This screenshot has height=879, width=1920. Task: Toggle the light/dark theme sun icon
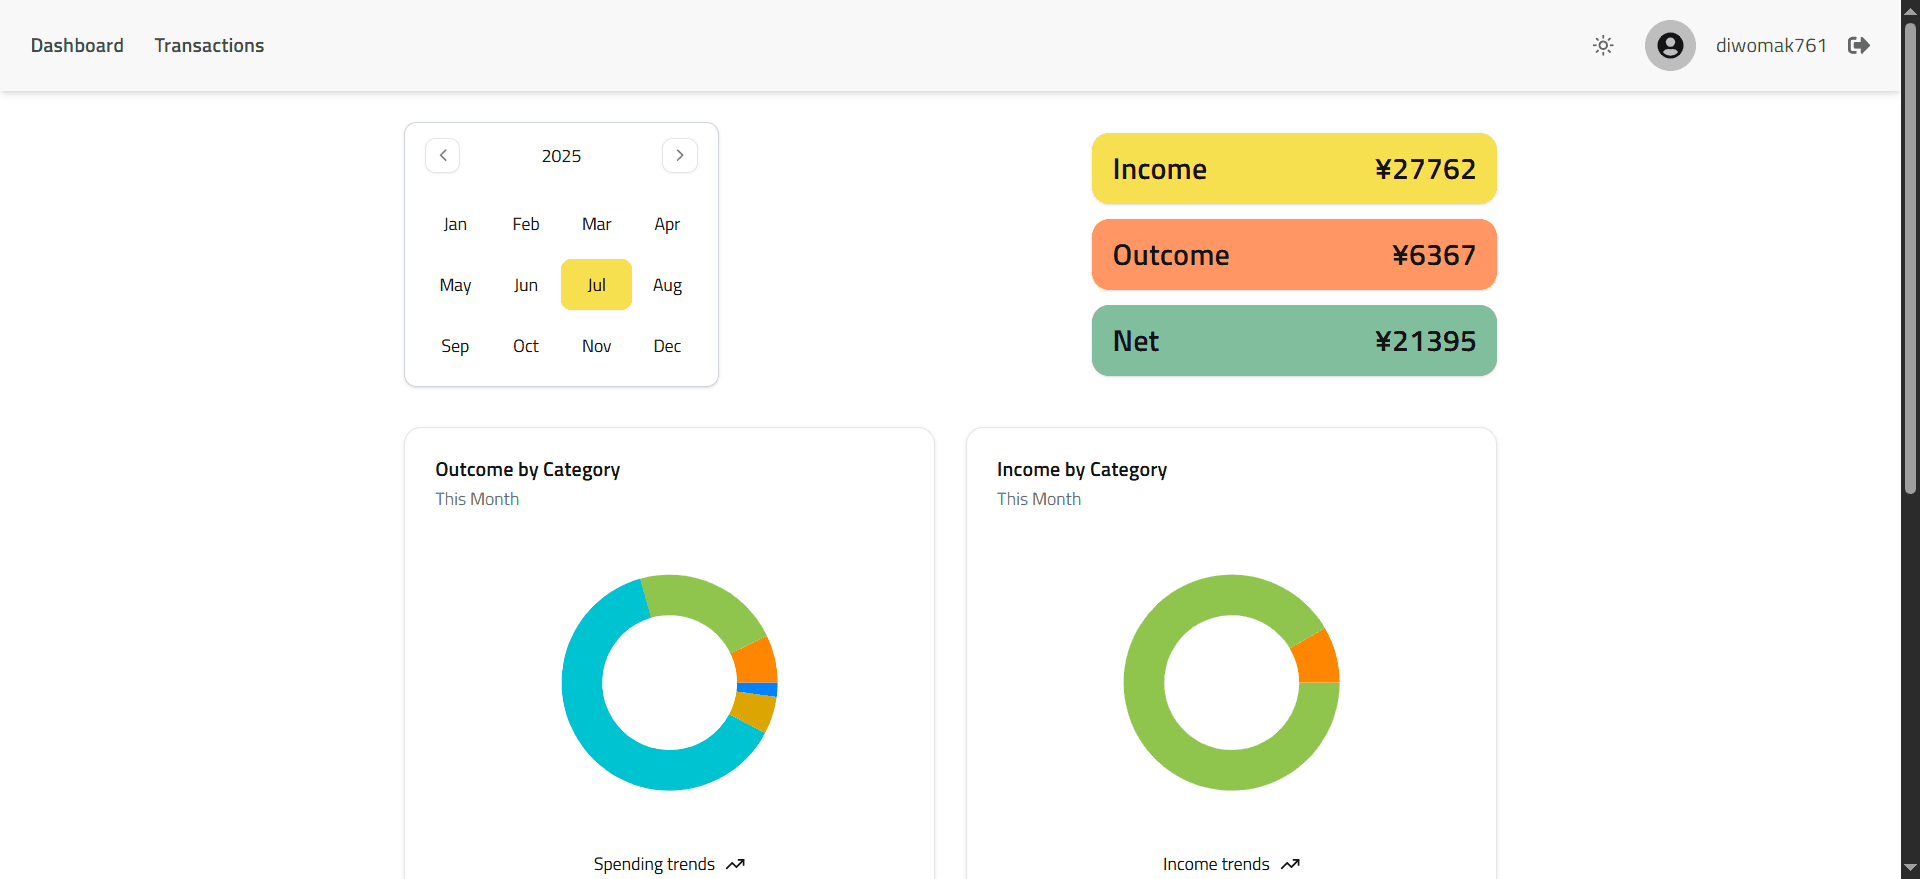point(1603,46)
